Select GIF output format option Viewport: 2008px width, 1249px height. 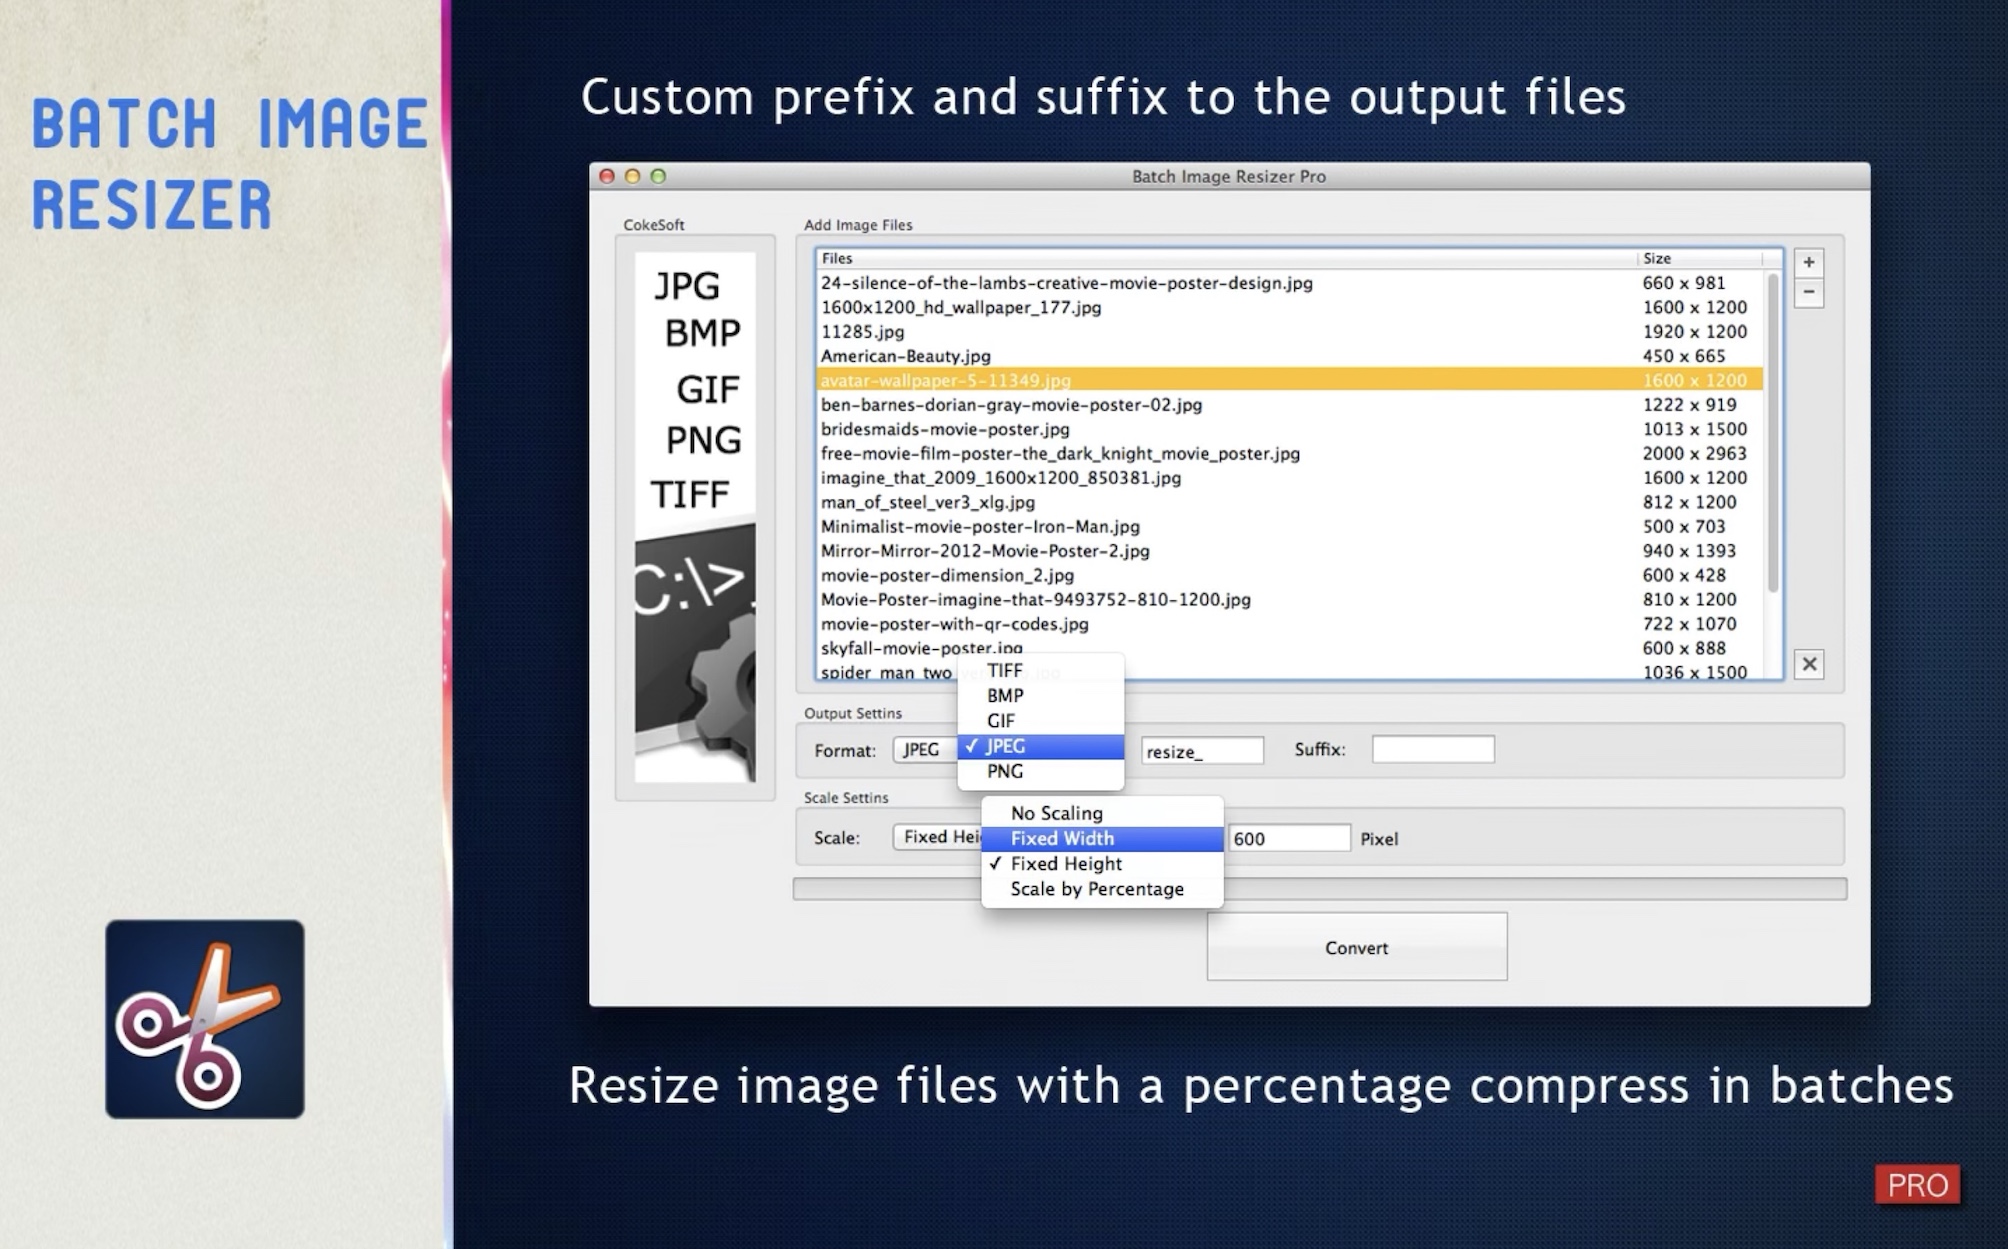point(1001,721)
